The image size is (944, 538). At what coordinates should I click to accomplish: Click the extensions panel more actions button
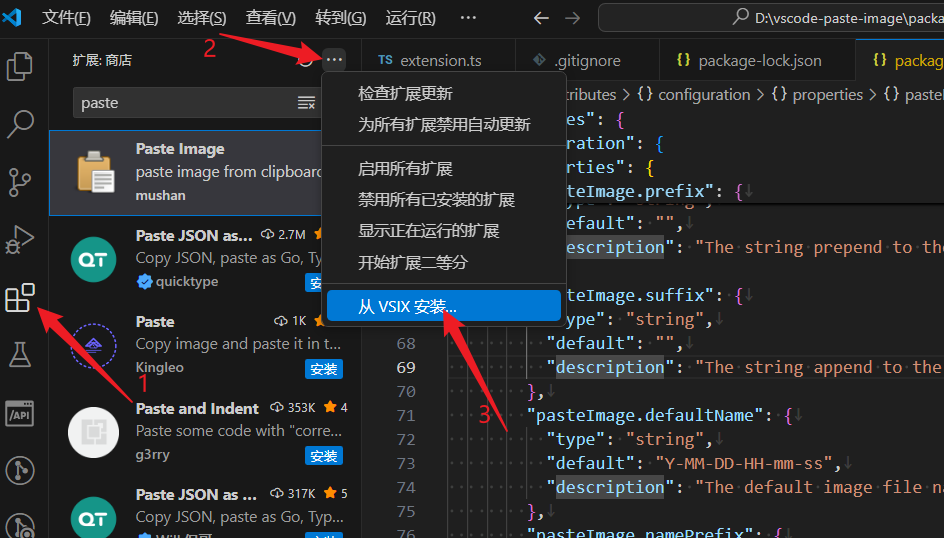pos(334,60)
